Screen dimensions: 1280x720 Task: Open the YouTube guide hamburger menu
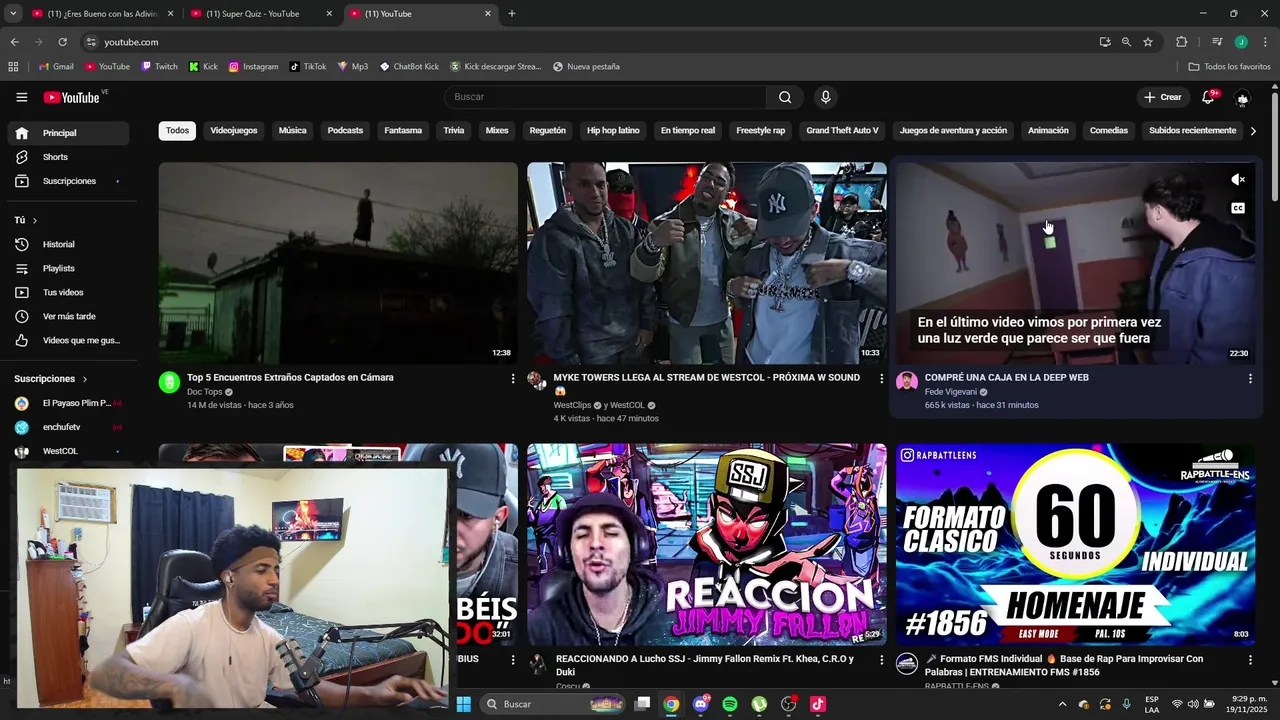(x=21, y=97)
